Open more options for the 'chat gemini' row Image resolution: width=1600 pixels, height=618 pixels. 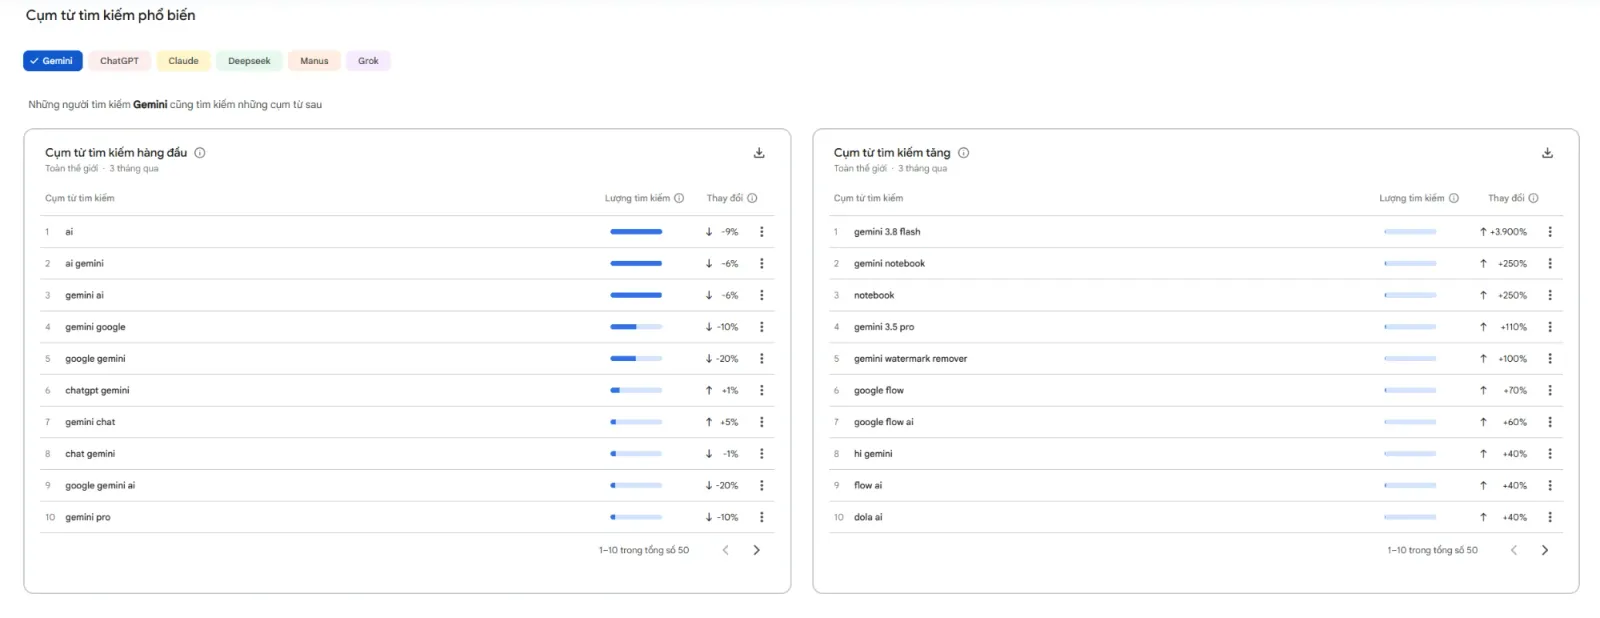(x=762, y=454)
